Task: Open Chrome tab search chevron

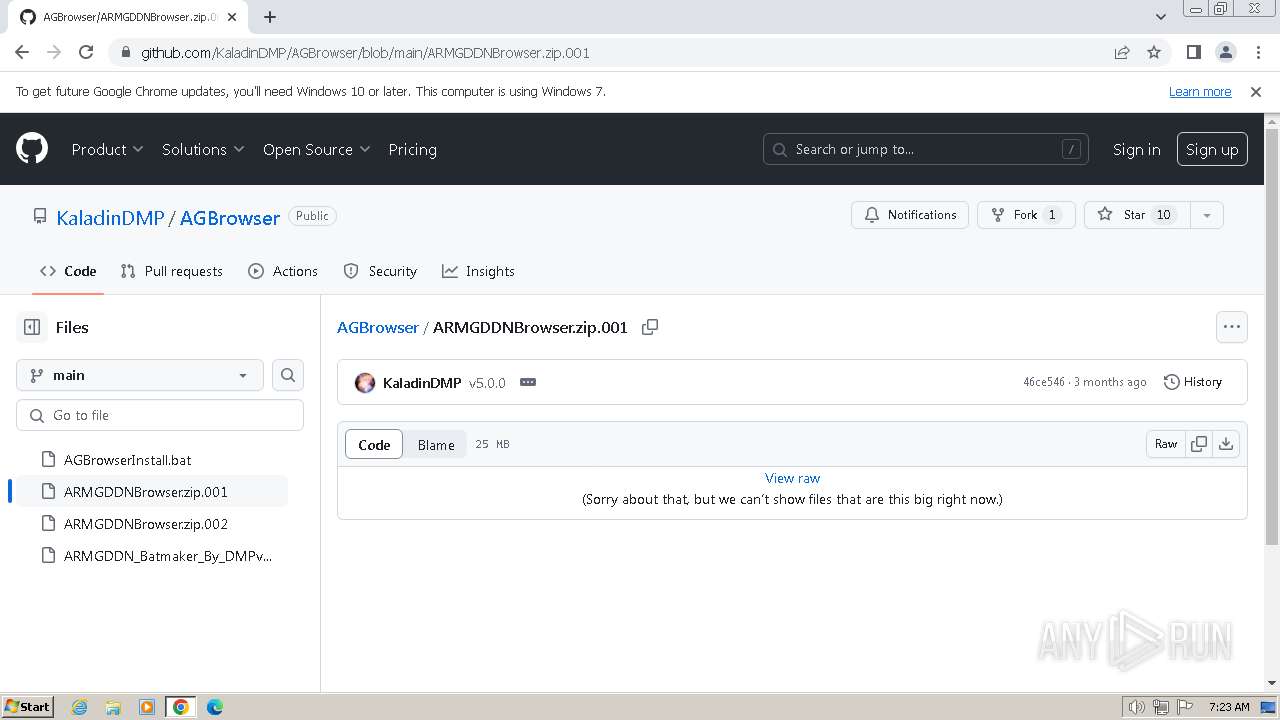Action: coord(1161,16)
